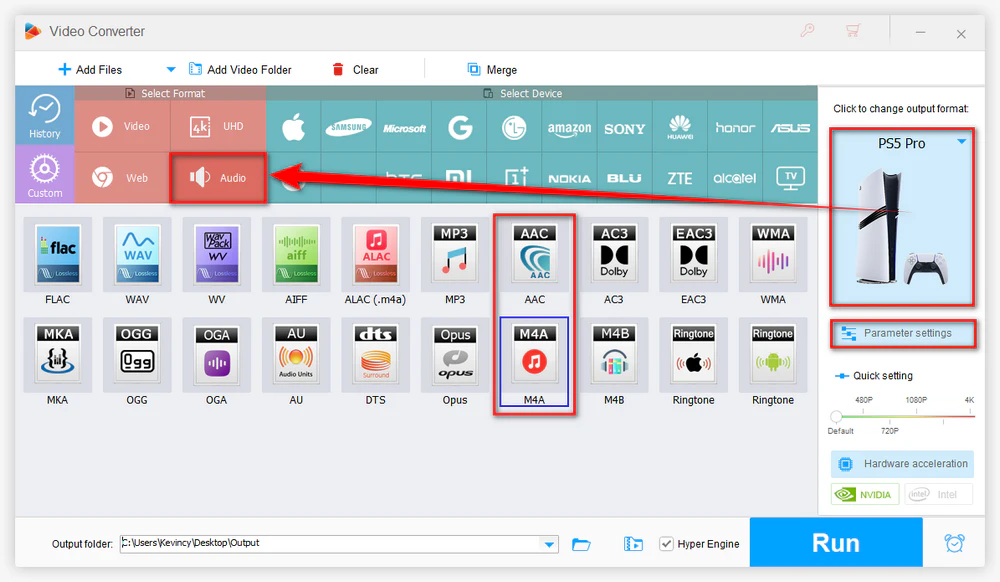Open the ASUS device category
This screenshot has width=1000, height=582.
pos(790,127)
